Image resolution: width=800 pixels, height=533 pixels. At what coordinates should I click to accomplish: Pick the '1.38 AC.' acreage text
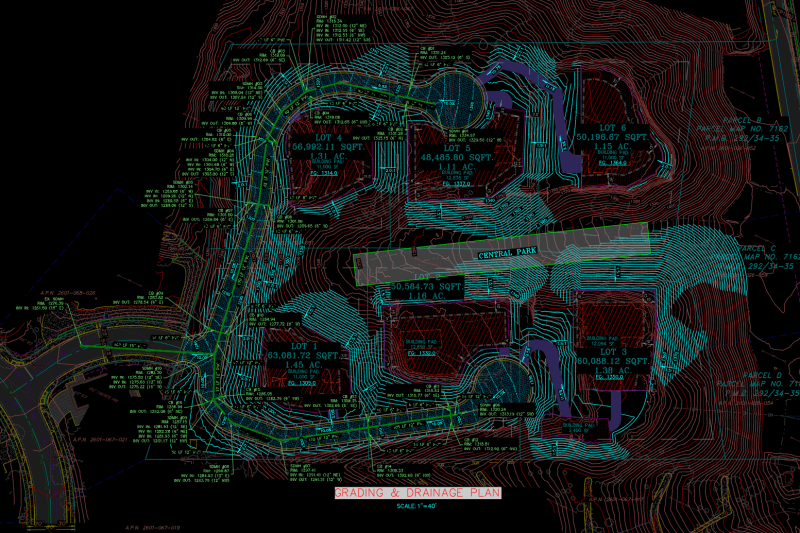coord(614,370)
